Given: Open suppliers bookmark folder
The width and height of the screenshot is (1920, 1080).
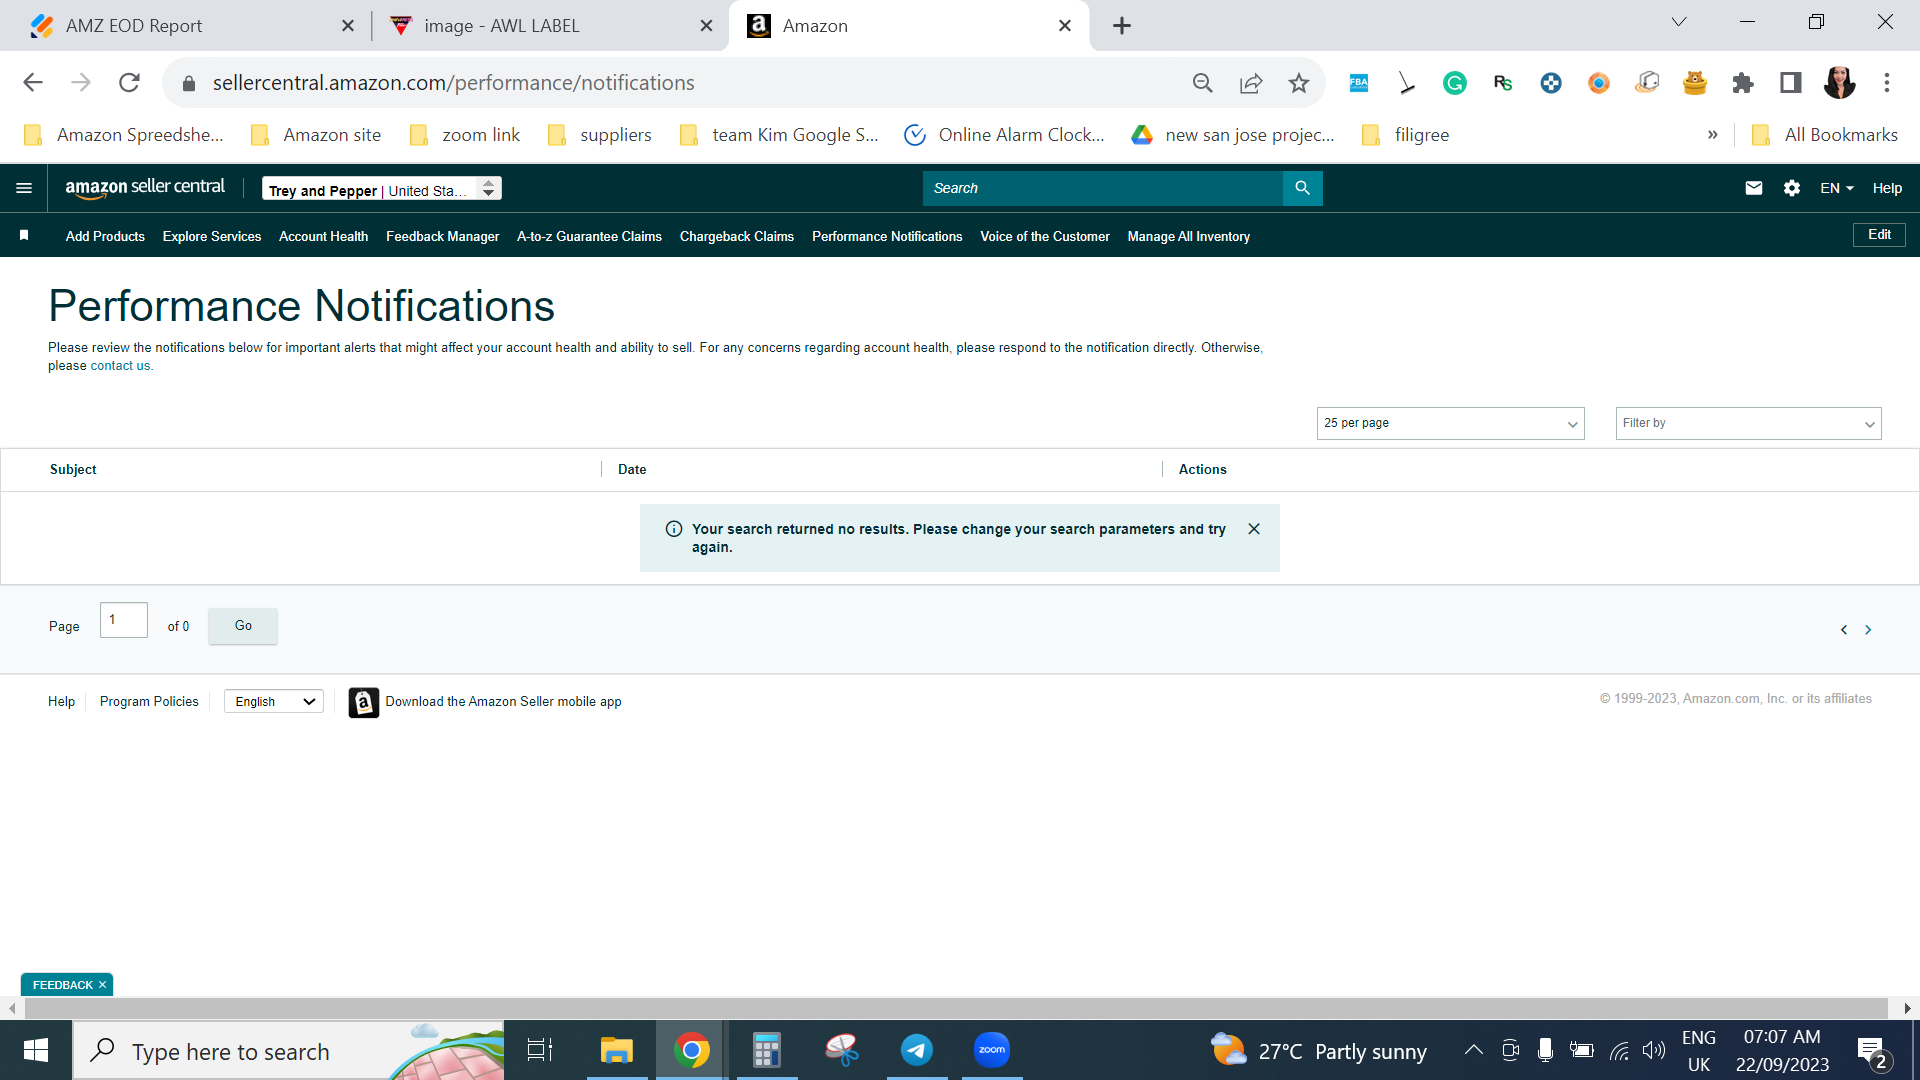Looking at the screenshot, I should click(599, 135).
